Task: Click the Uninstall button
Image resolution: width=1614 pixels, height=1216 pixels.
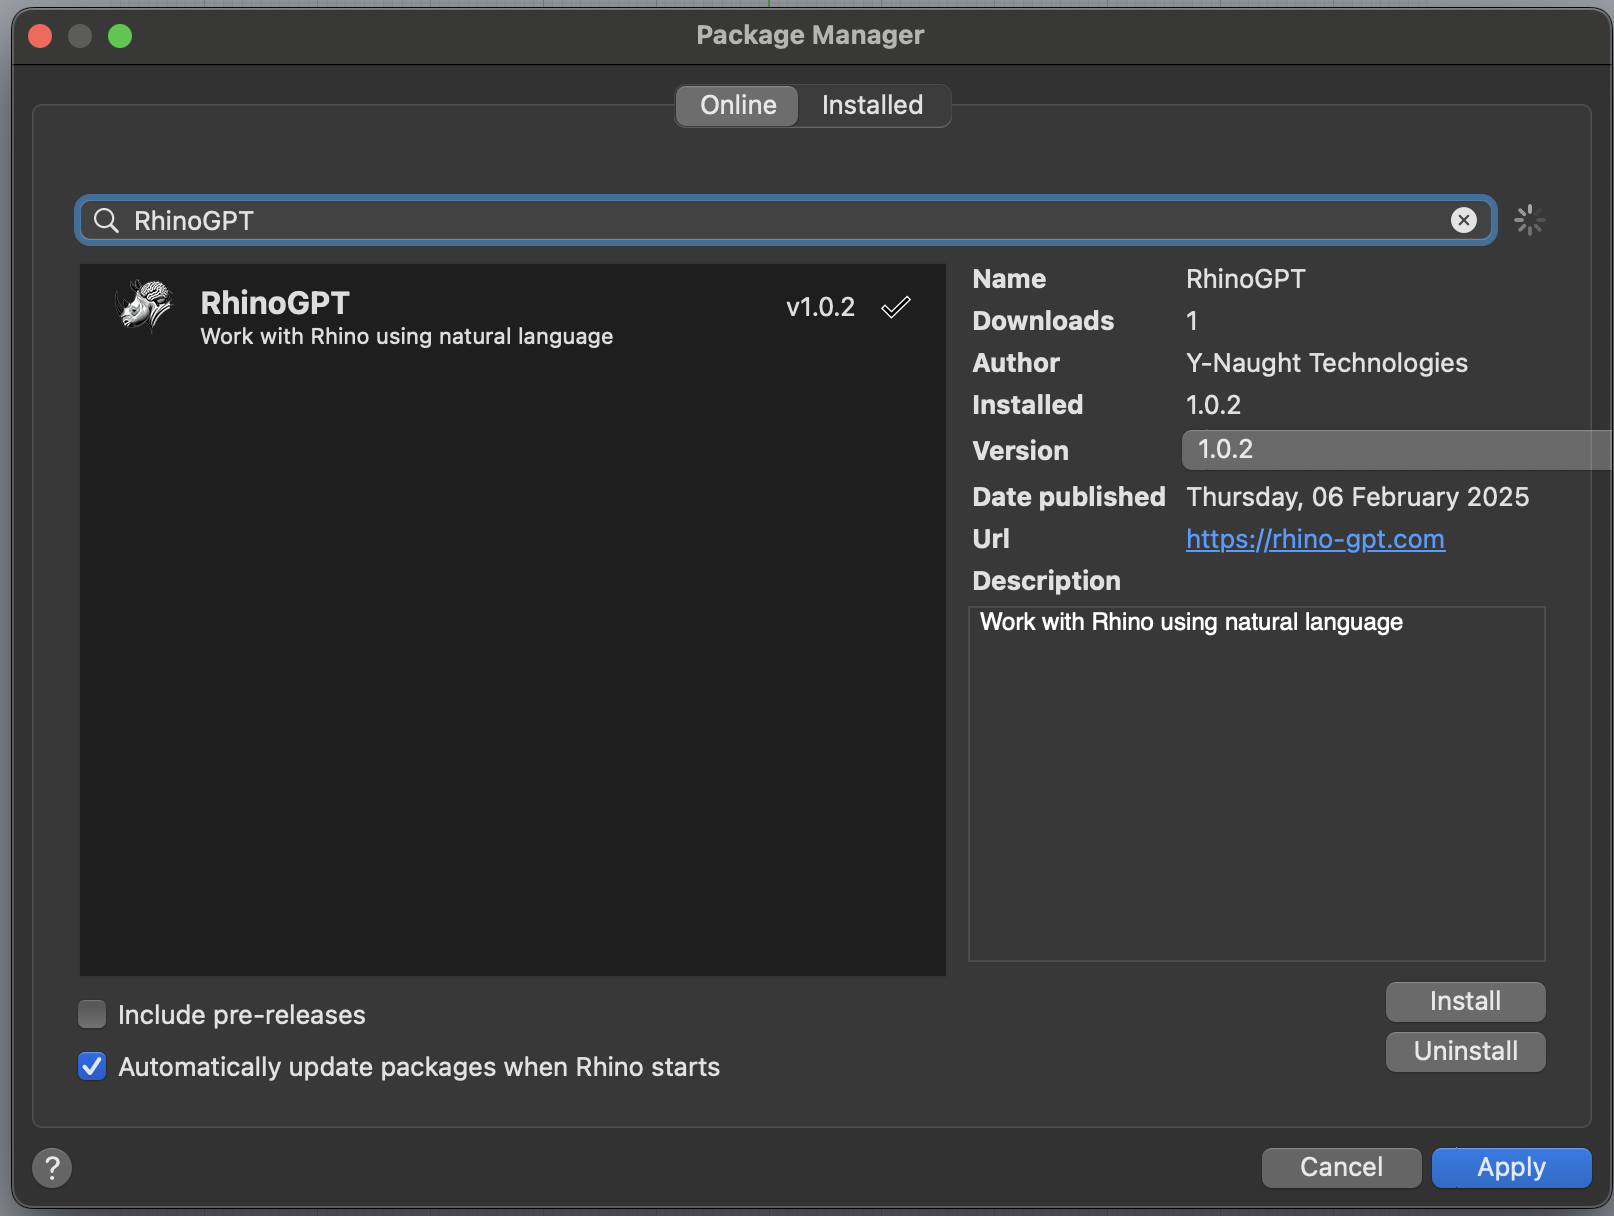Action: (x=1465, y=1051)
